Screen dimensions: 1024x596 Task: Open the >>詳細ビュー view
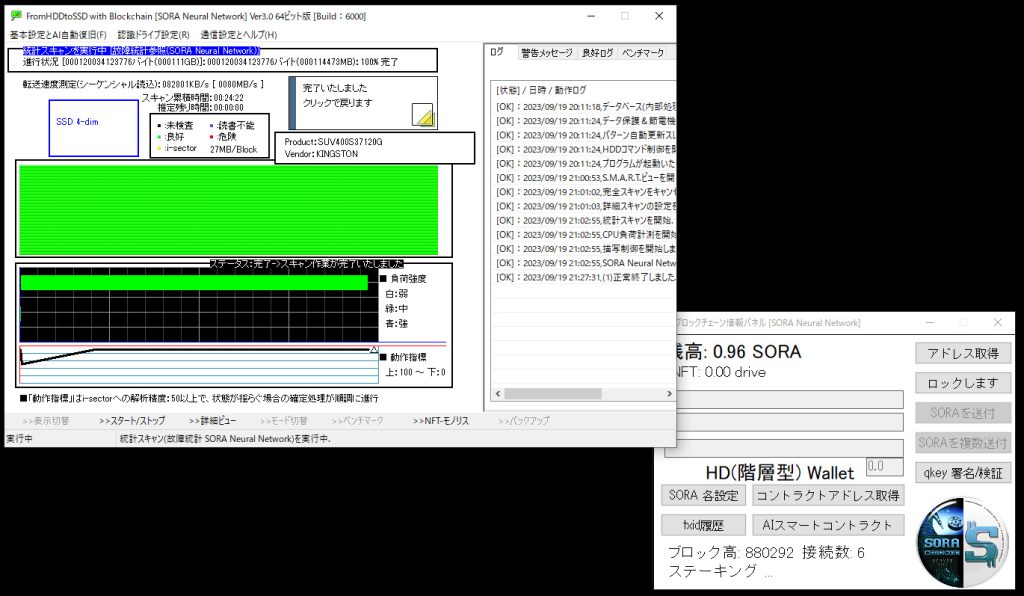[212, 421]
